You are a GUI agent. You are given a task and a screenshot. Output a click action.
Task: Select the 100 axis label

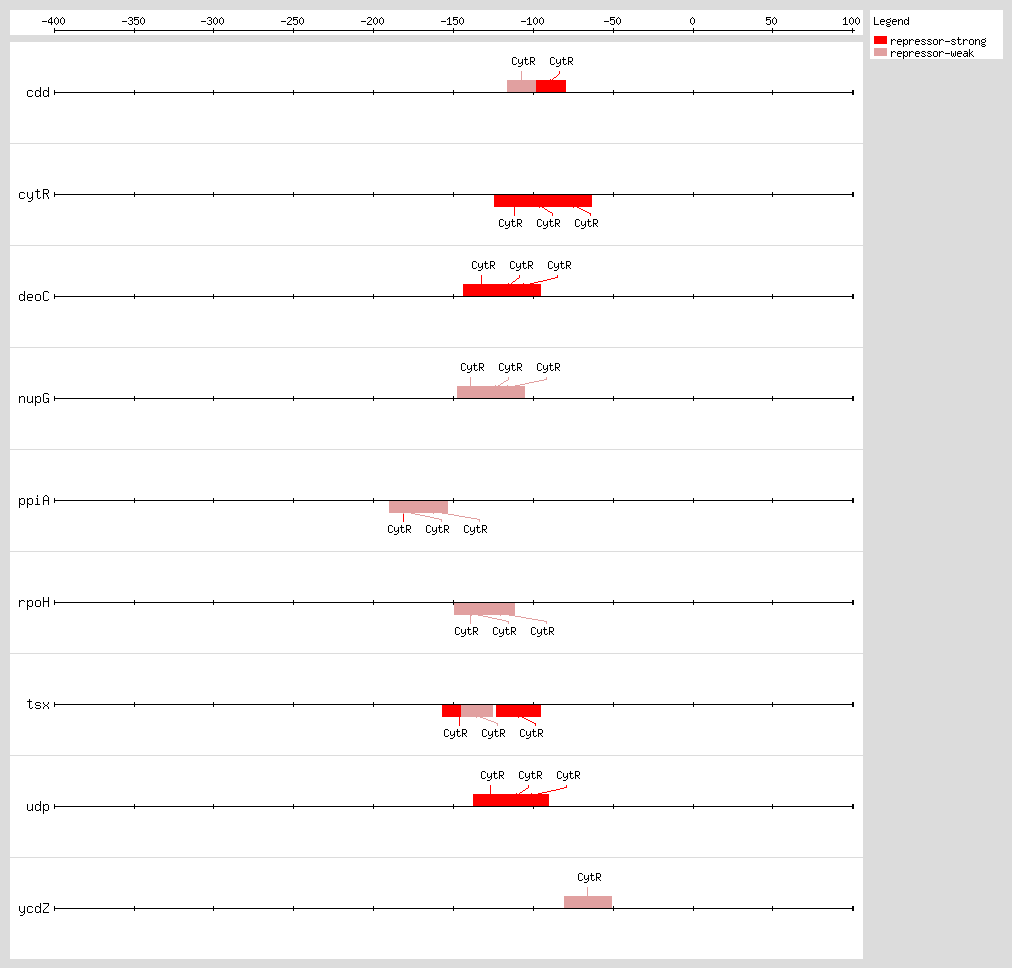851,21
